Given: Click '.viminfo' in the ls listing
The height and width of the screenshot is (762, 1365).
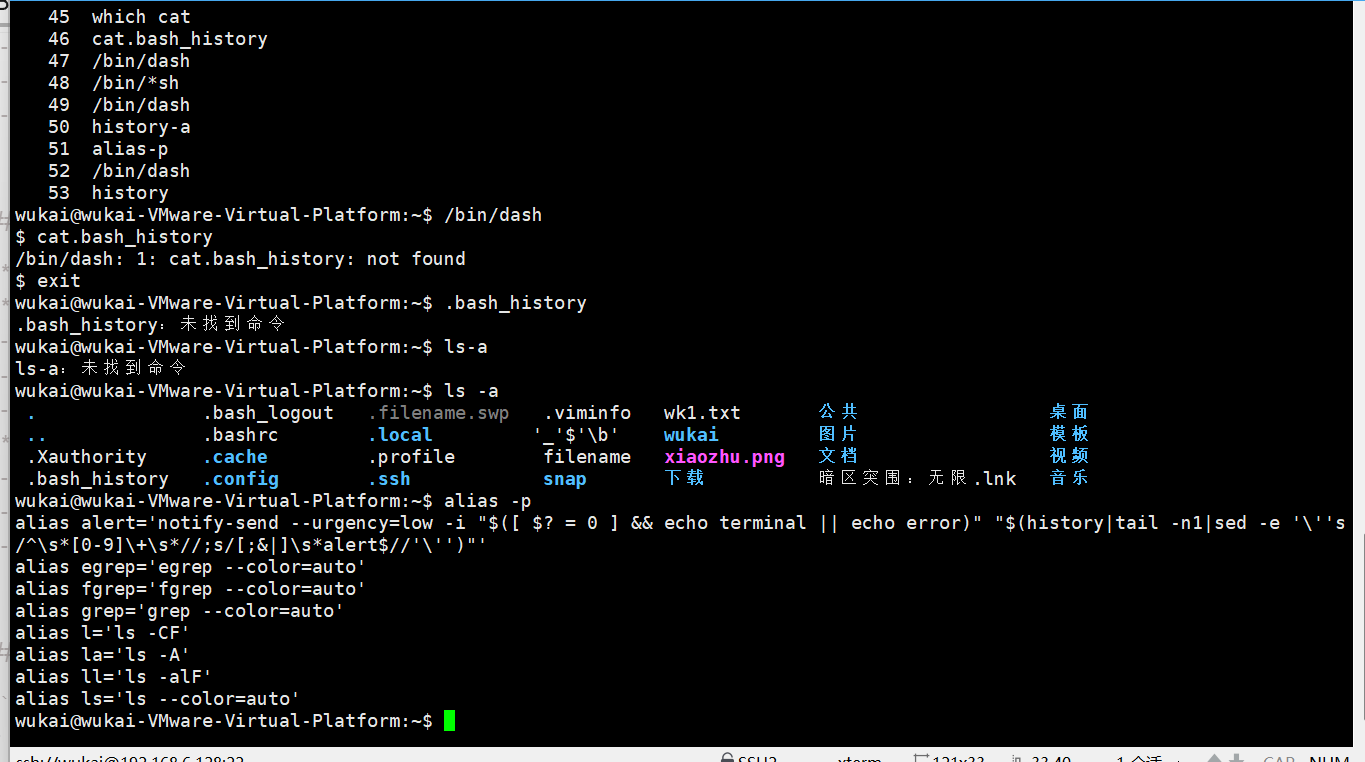Looking at the screenshot, I should (588, 413).
